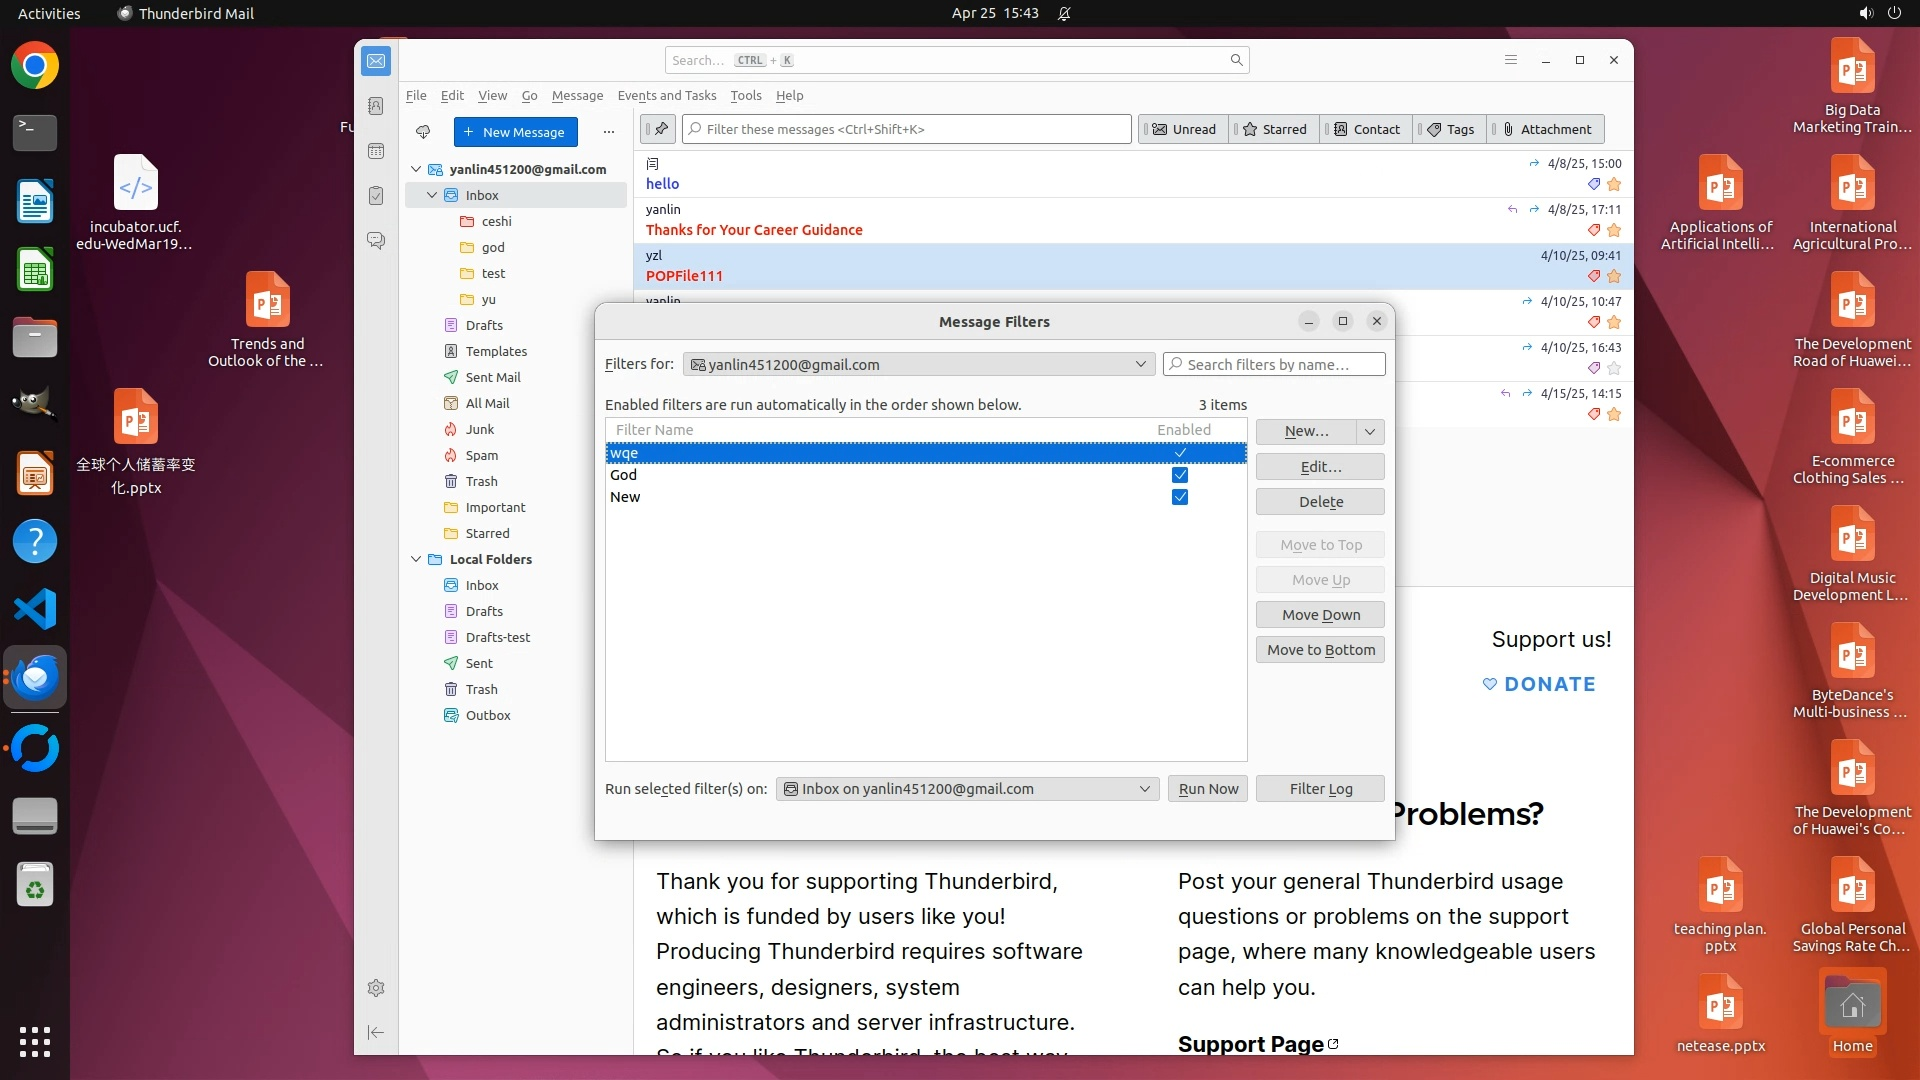The height and width of the screenshot is (1080, 1920).
Task: Launch Visual Studio Code from dock
Action: pos(35,609)
